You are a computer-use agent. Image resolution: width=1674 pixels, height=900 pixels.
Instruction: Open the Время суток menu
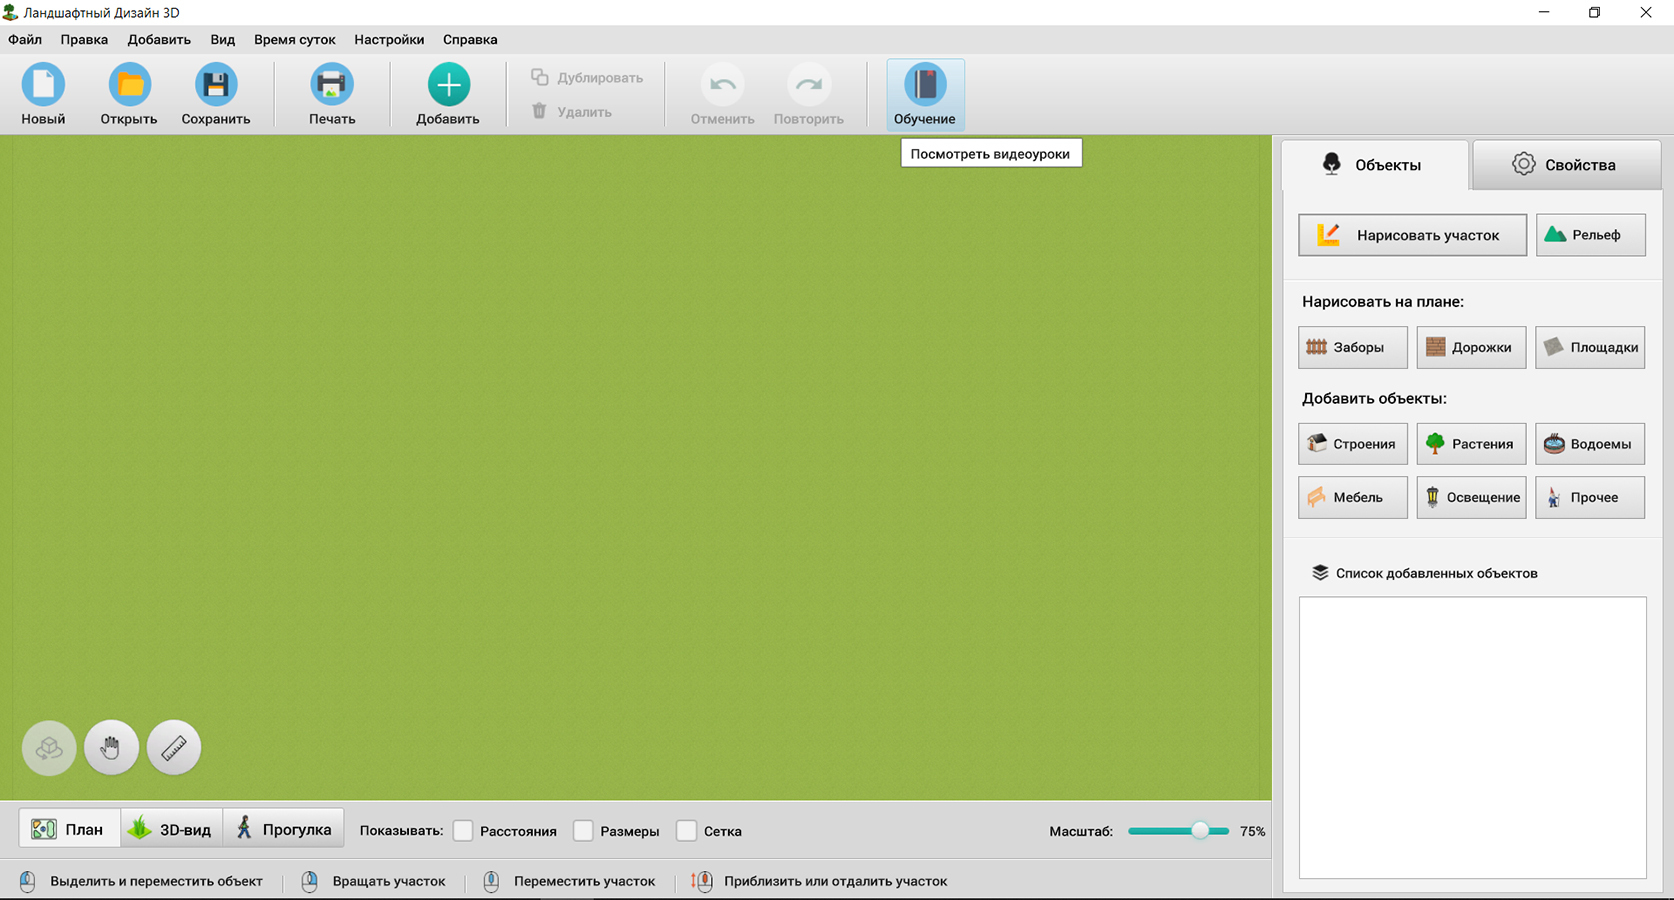coord(294,40)
